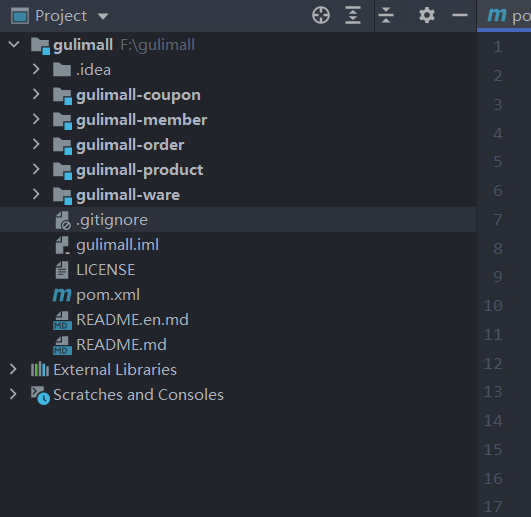531x517 pixels.
Task: Select the pom.xml file
Action: point(108,295)
